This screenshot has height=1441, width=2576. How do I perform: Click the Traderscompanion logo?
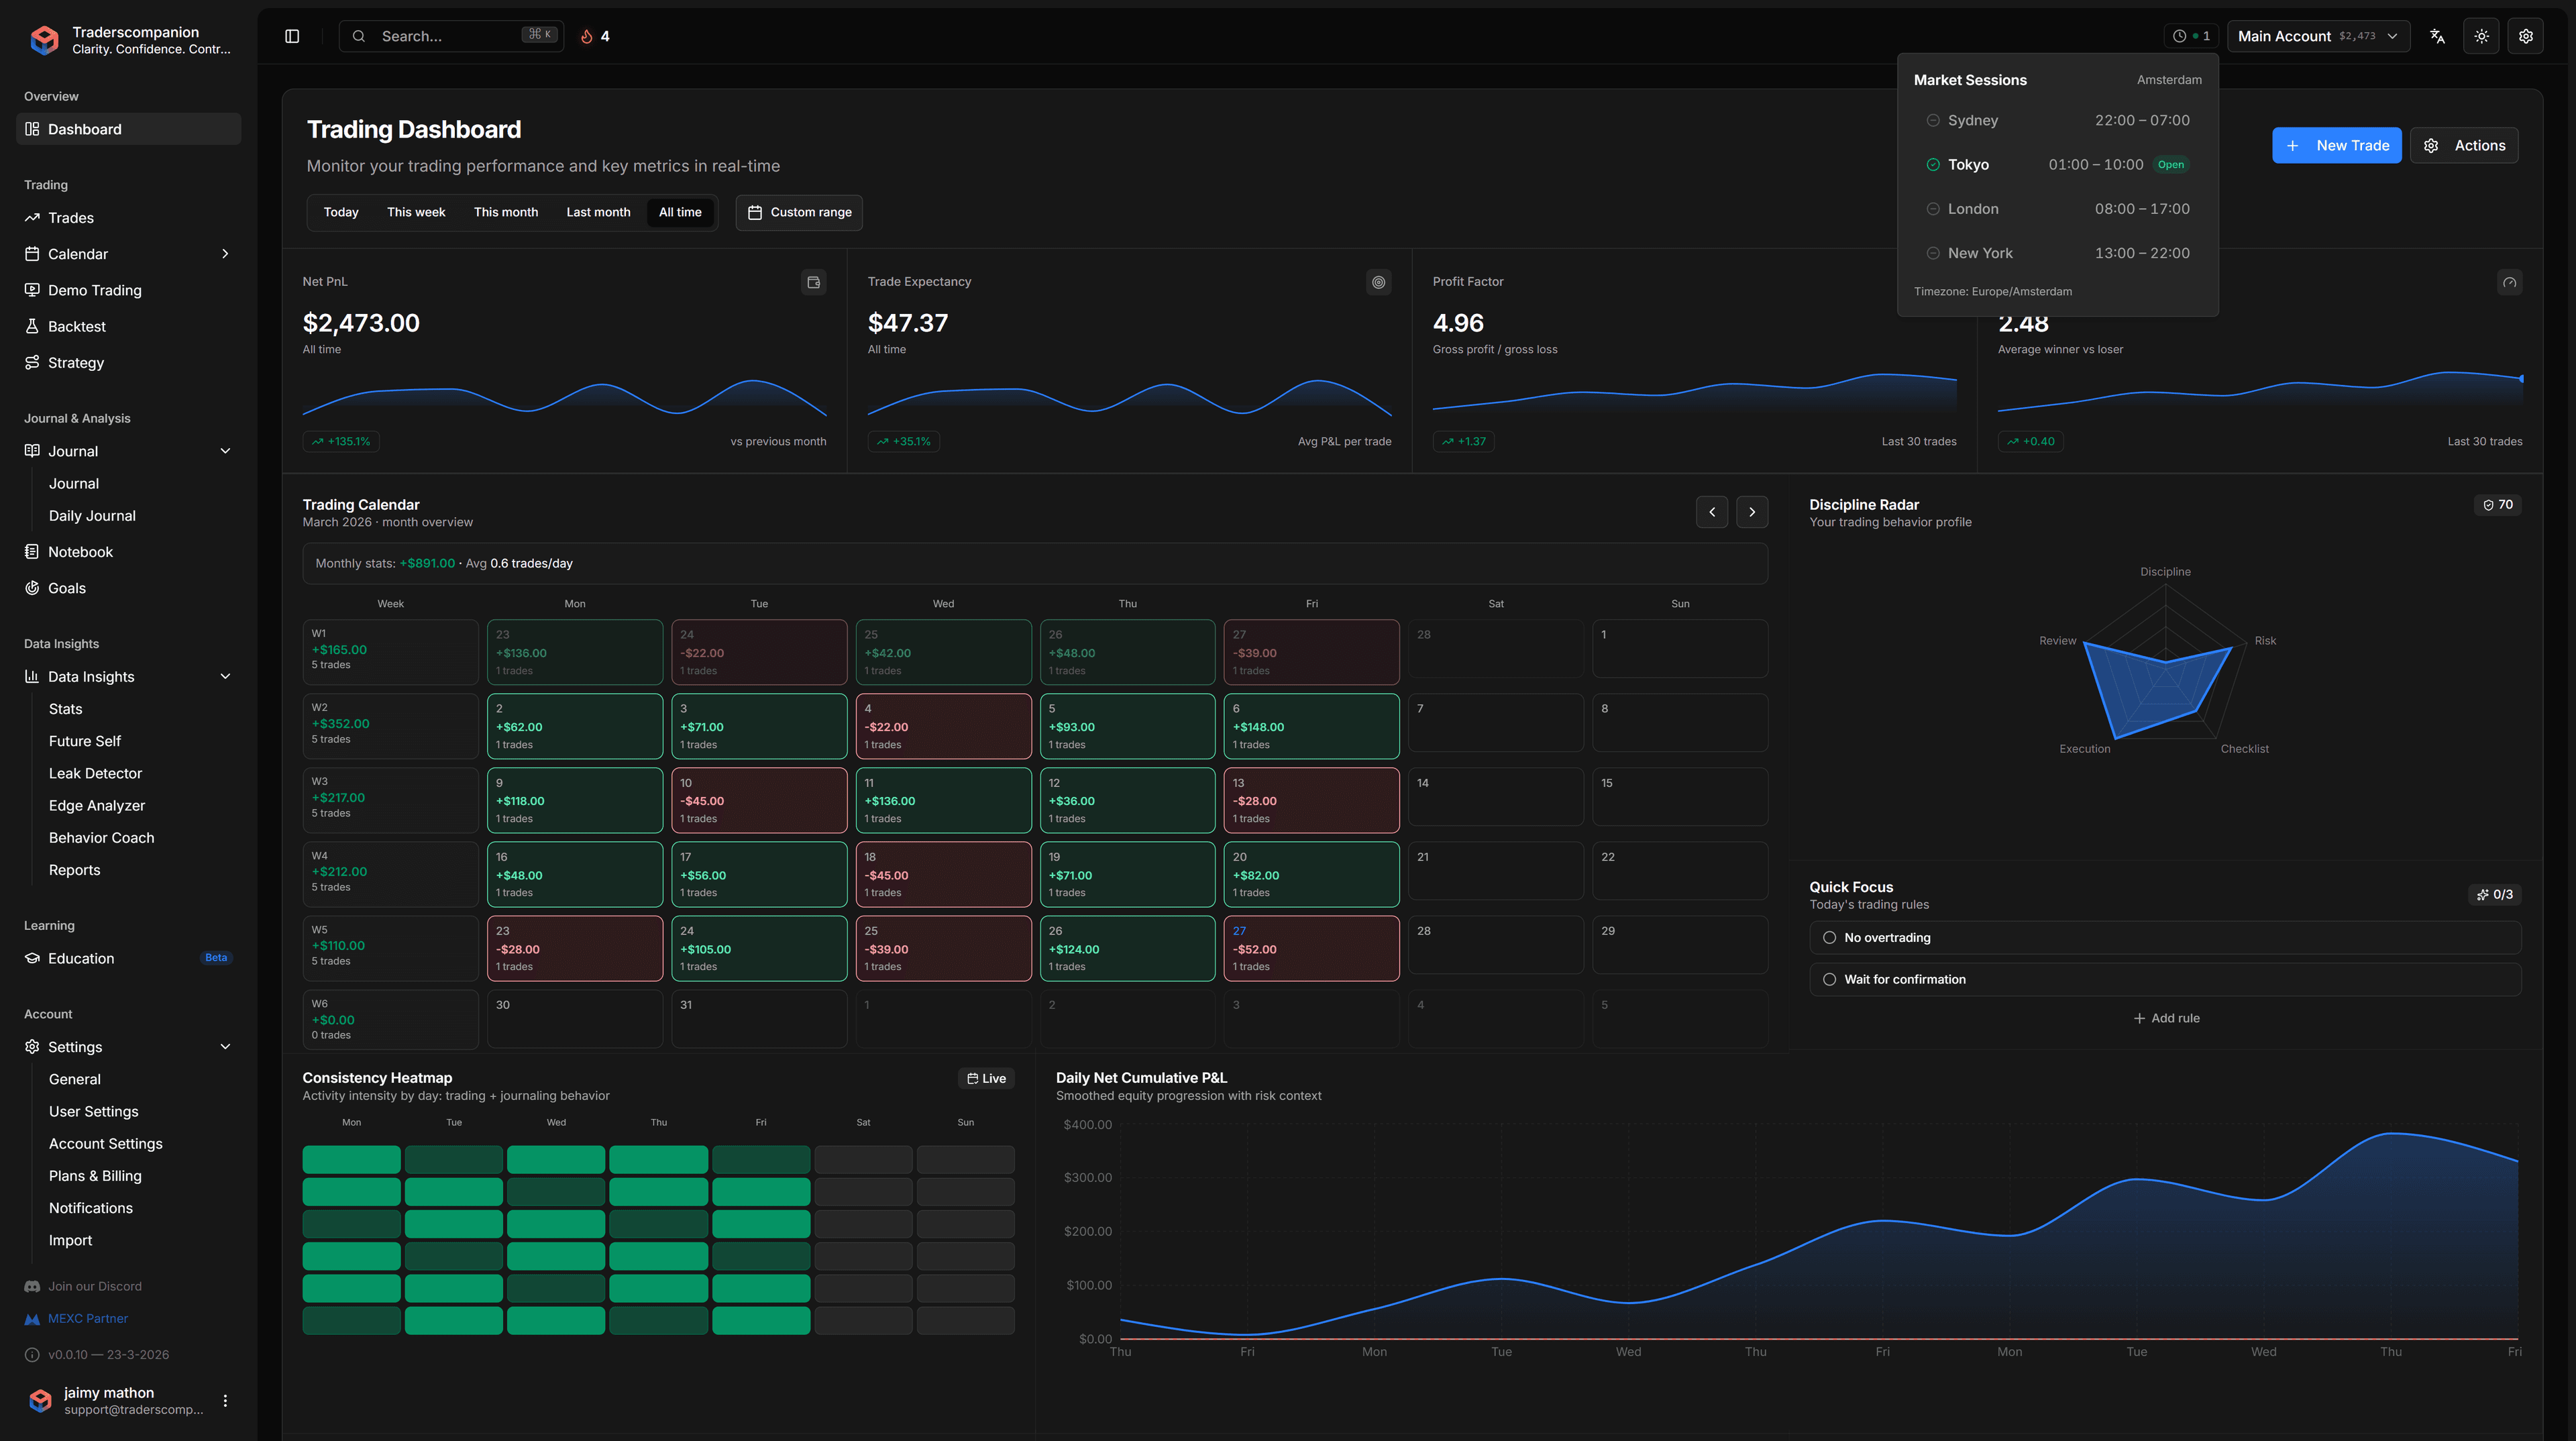(x=44, y=40)
